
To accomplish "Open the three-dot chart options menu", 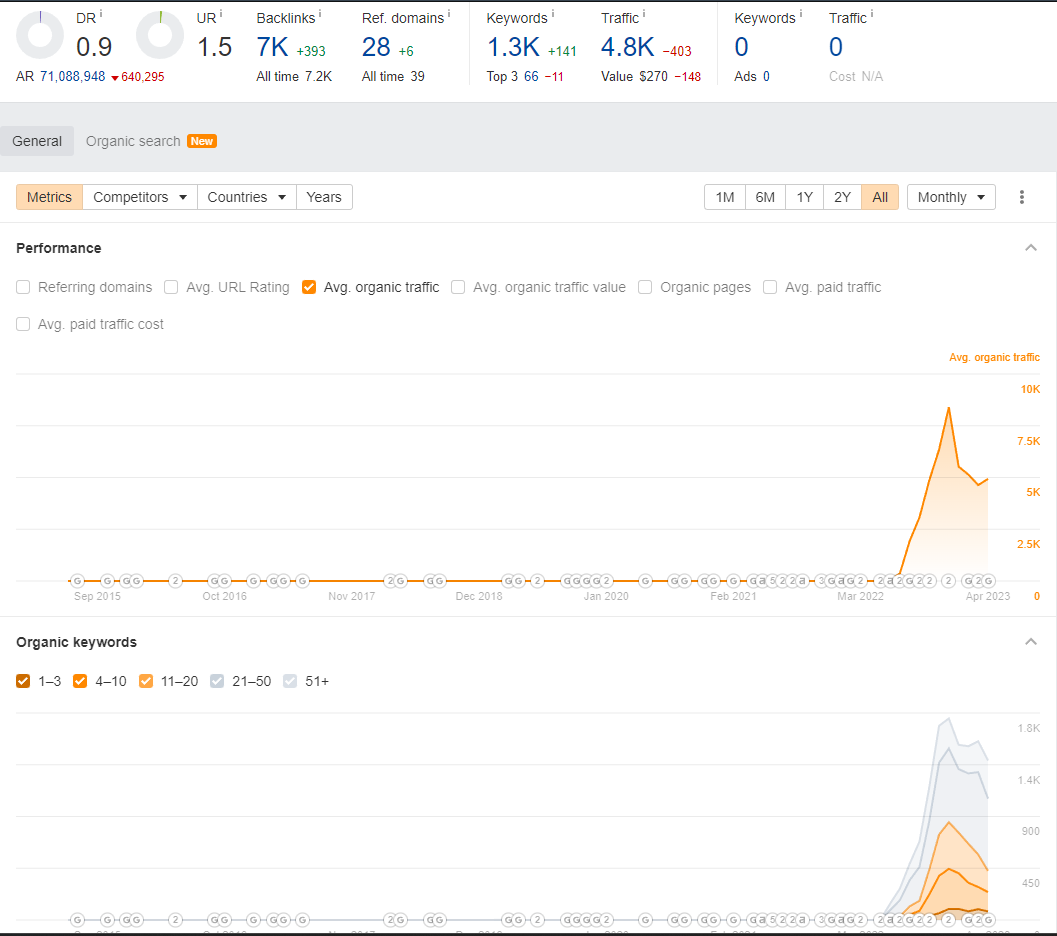I will click(1021, 197).
